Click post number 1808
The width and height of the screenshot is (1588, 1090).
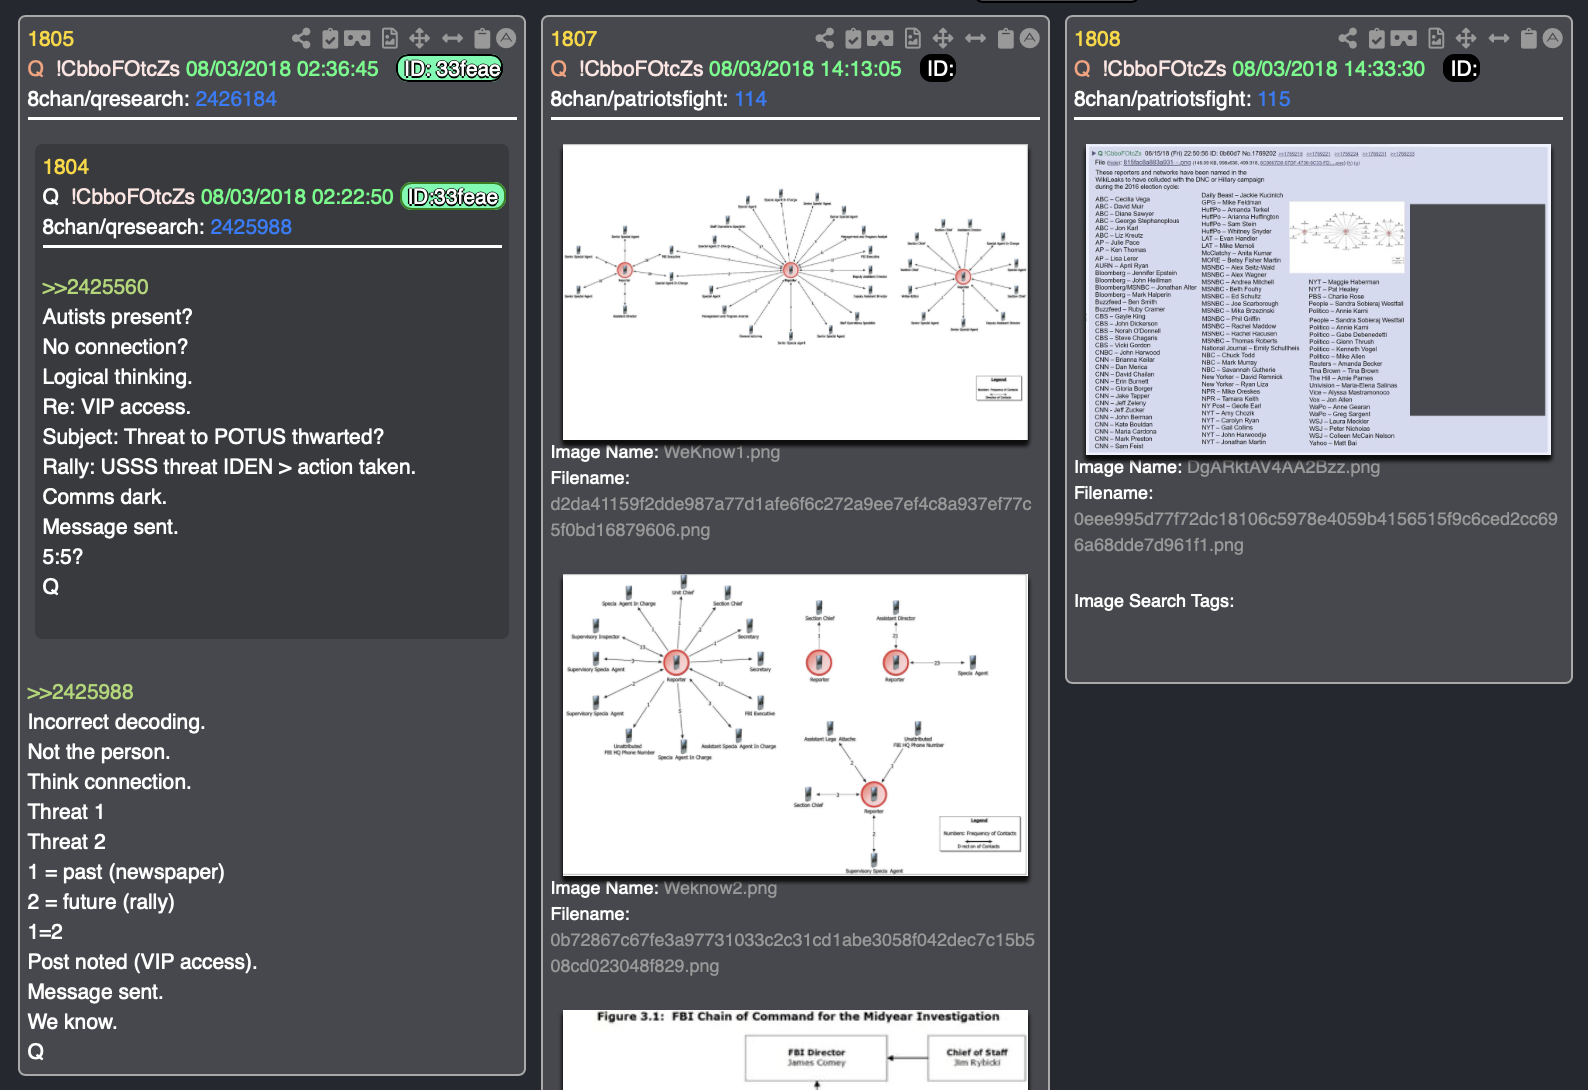point(1097,39)
